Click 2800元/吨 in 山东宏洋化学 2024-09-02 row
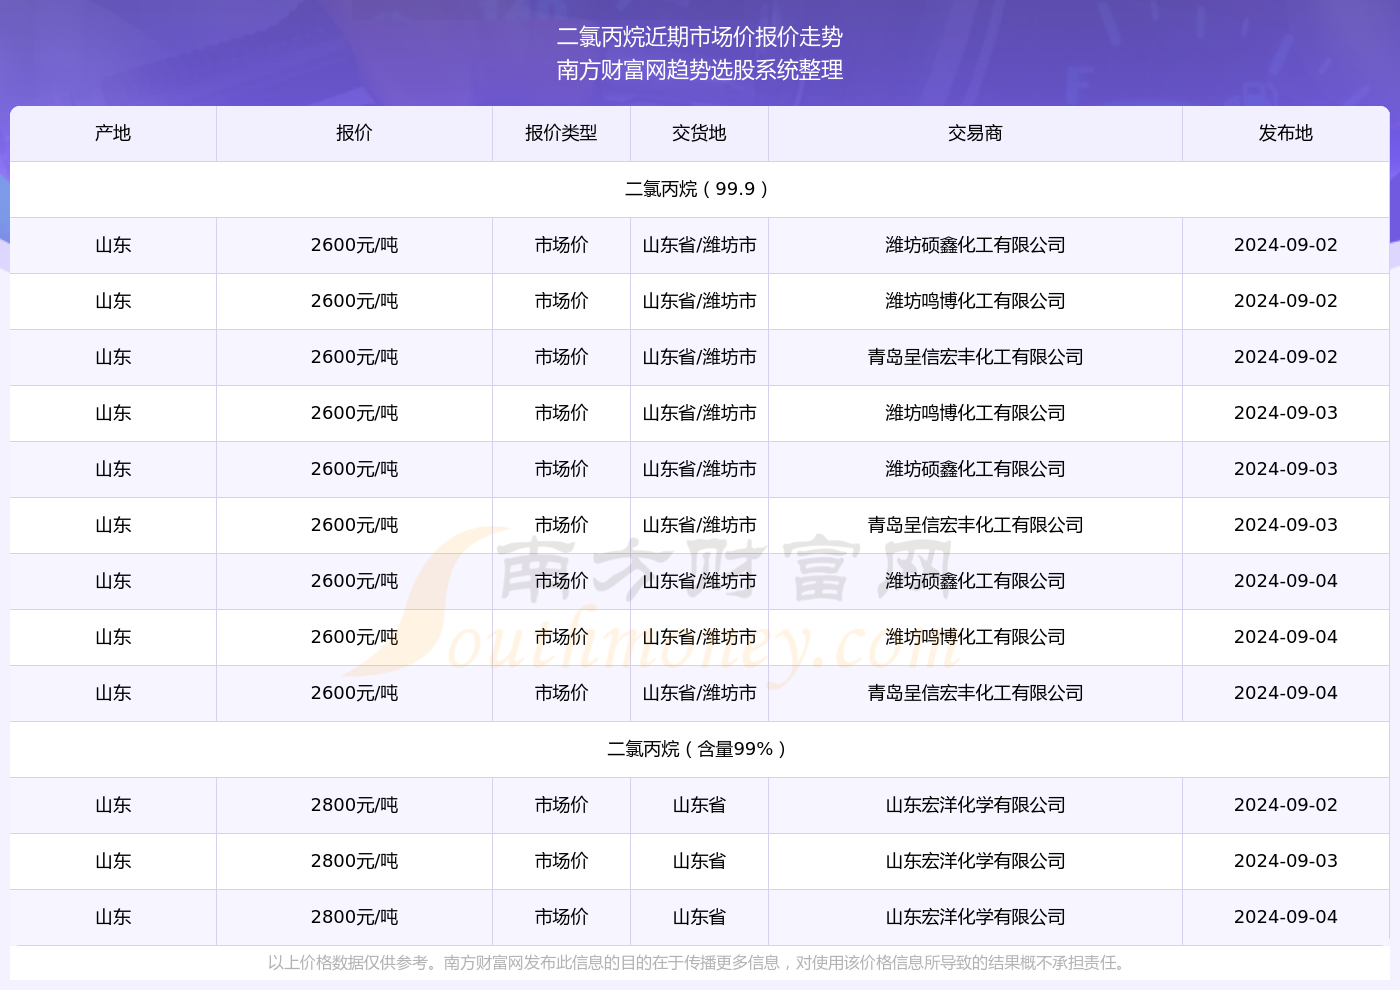The width and height of the screenshot is (1400, 990). pos(354,805)
